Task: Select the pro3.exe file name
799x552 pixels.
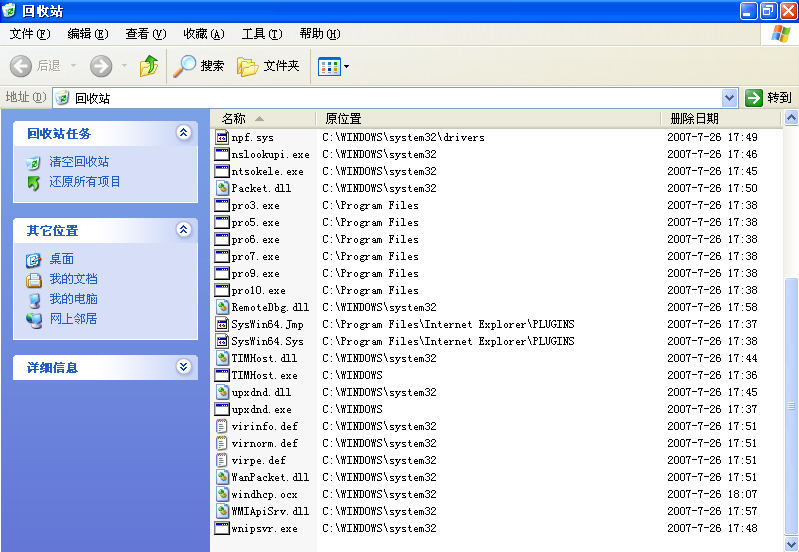Action: tap(255, 205)
